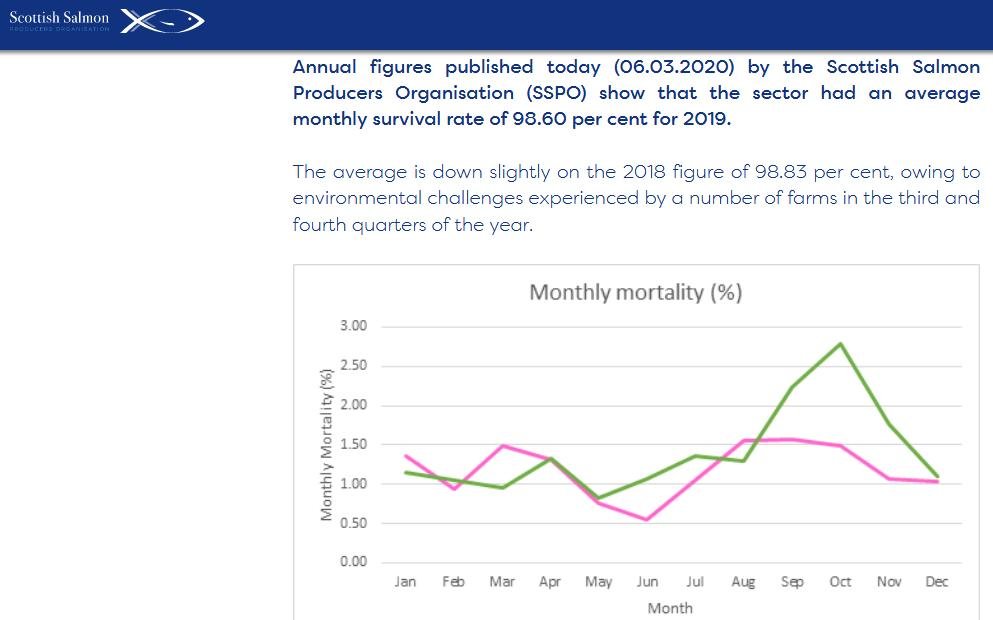Click the green line low point at May
The image size is (993, 620).
[598, 497]
